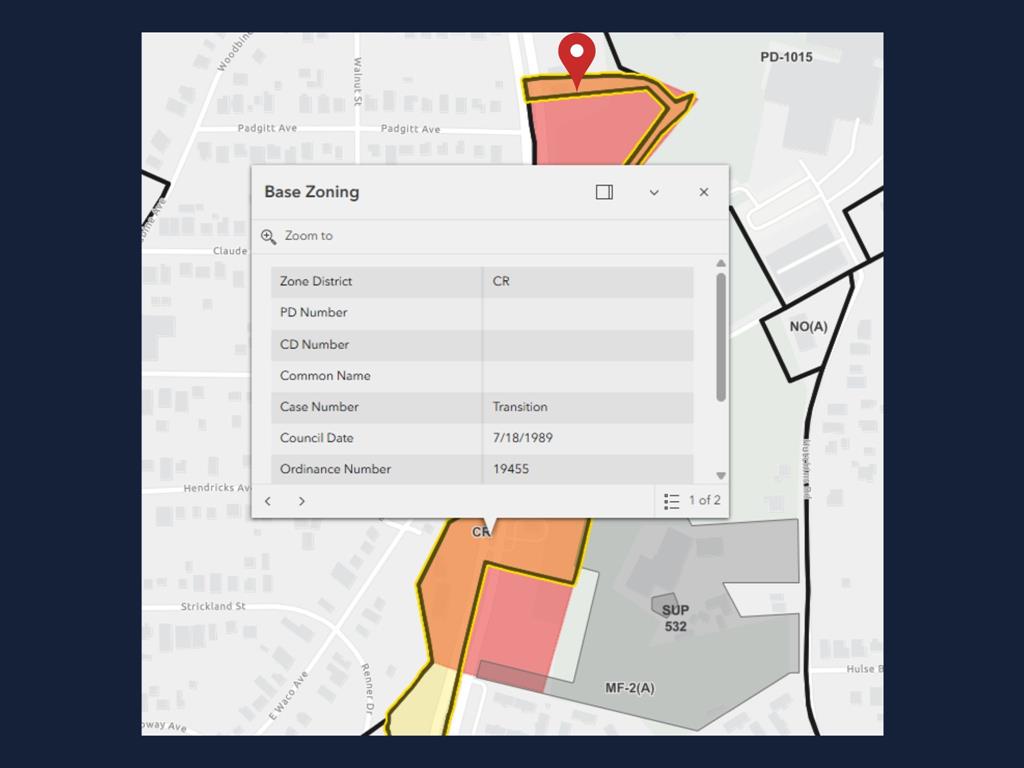Screen dimensions: 1024x768
Task: Open the feature list menu icon
Action: coord(672,501)
